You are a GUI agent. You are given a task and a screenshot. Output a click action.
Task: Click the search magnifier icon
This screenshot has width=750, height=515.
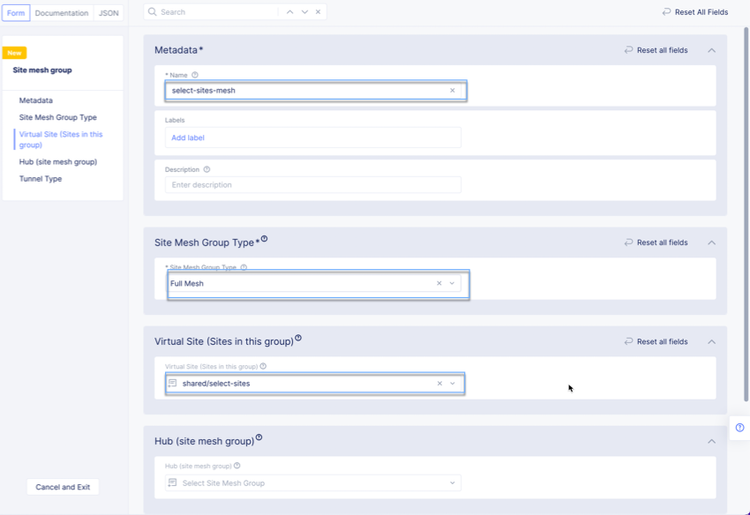tap(152, 12)
